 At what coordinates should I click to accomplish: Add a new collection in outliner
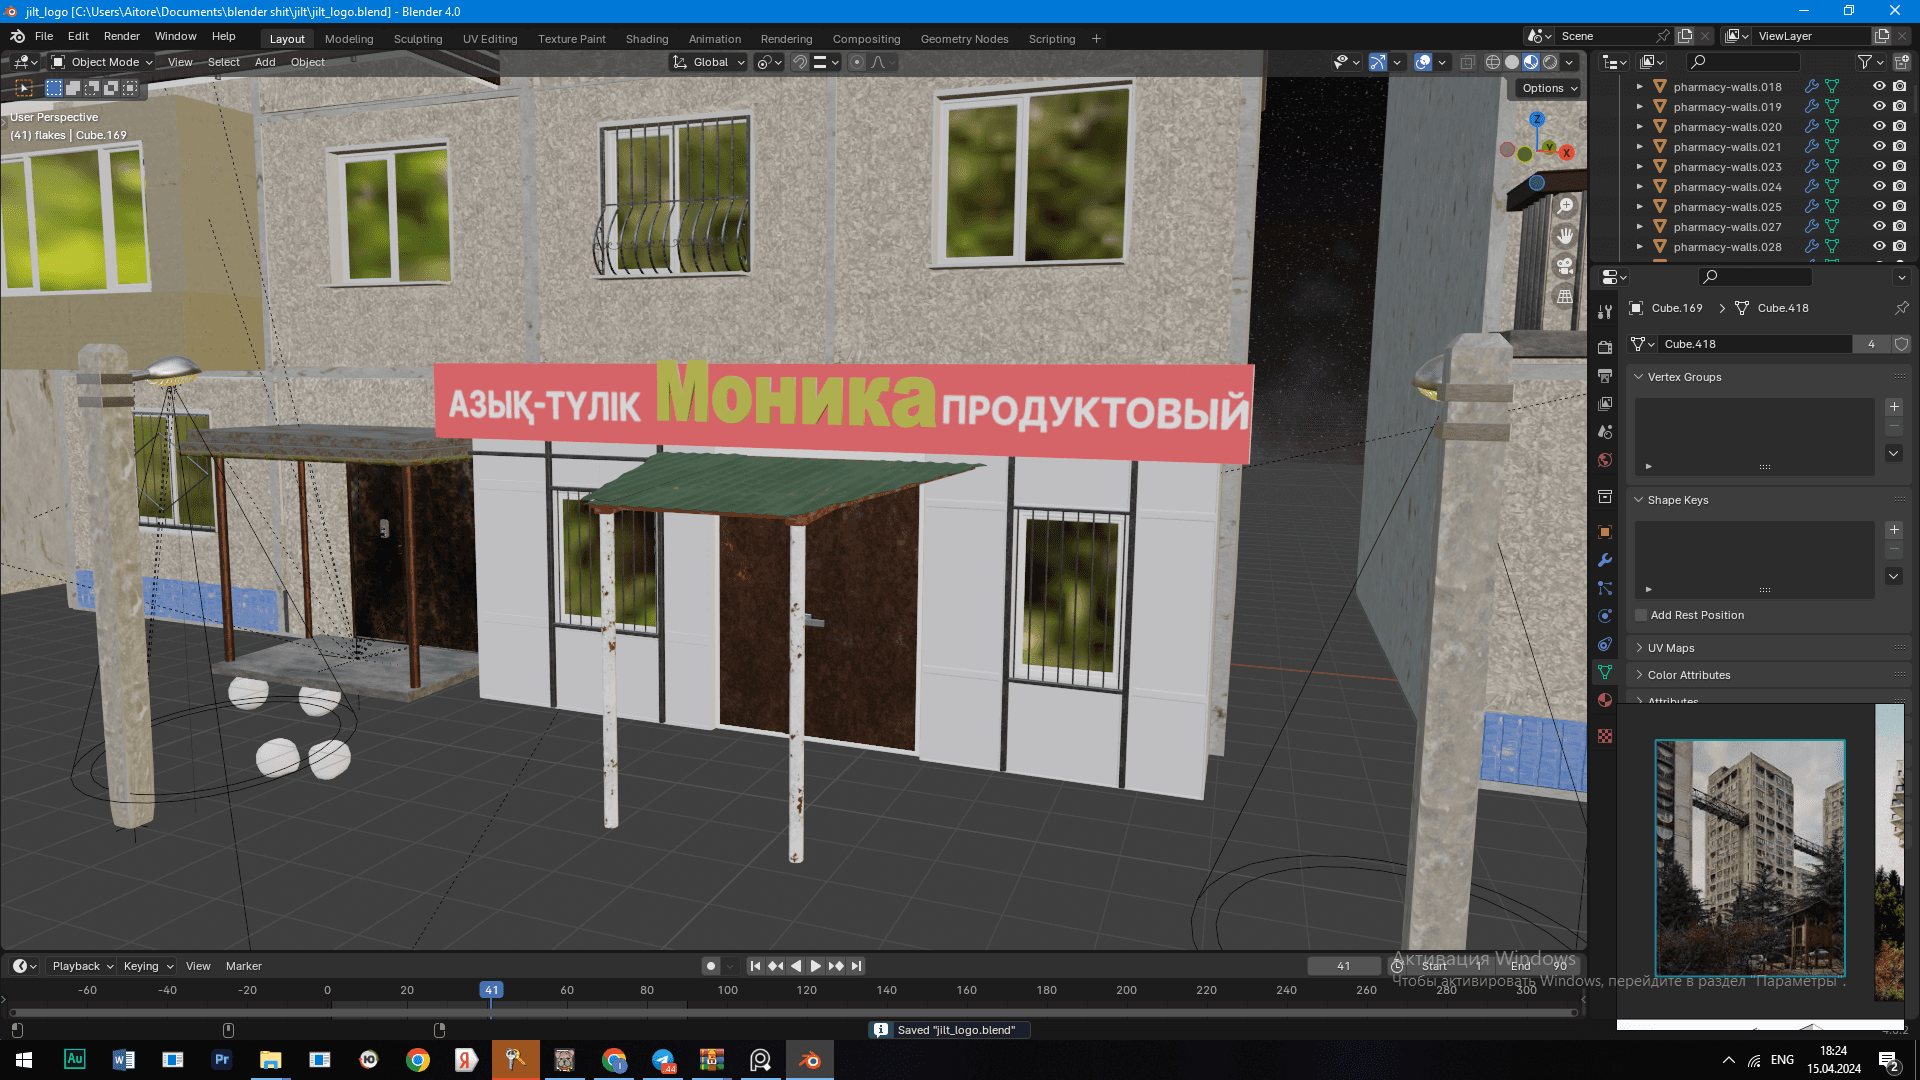pyautogui.click(x=1901, y=62)
